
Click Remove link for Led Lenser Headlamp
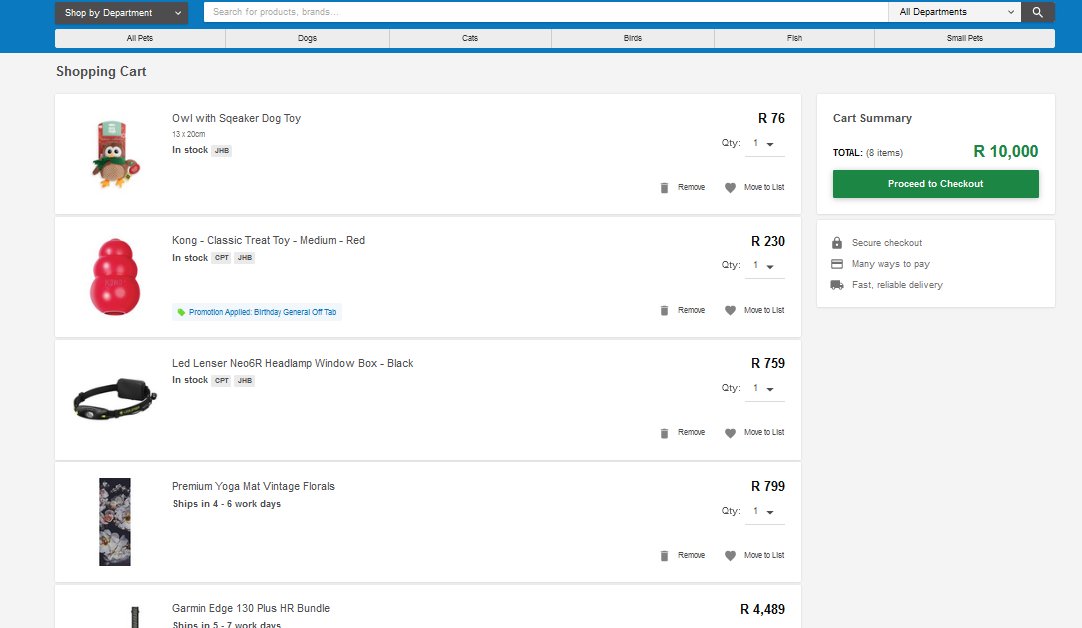[691, 432]
